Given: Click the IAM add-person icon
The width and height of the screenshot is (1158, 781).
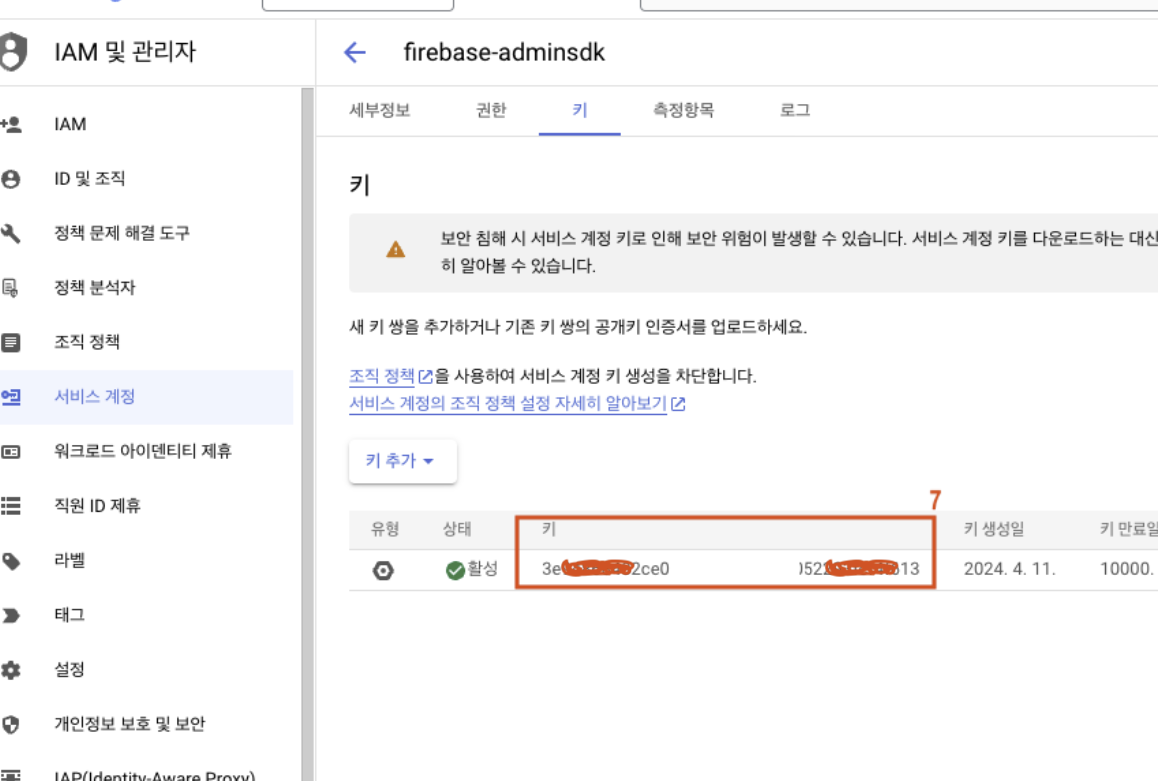Looking at the screenshot, I should point(11,124).
